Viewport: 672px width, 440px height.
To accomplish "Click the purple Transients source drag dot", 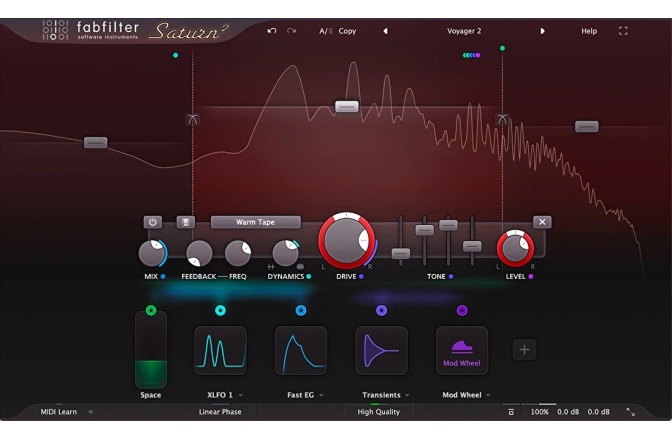I will (x=381, y=310).
